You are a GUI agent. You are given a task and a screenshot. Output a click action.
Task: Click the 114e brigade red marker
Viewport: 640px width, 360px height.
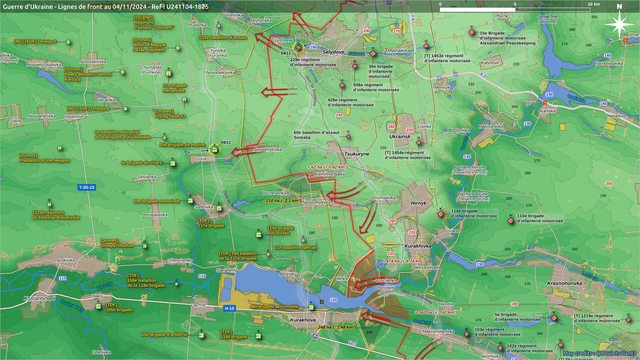click(x=440, y=214)
